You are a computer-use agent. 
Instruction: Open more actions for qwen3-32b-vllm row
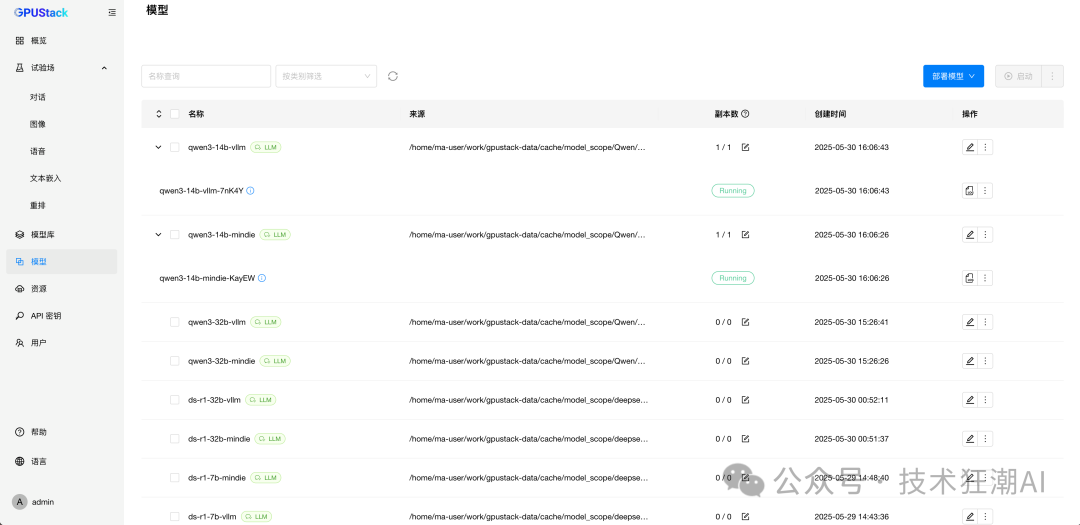tap(986, 322)
